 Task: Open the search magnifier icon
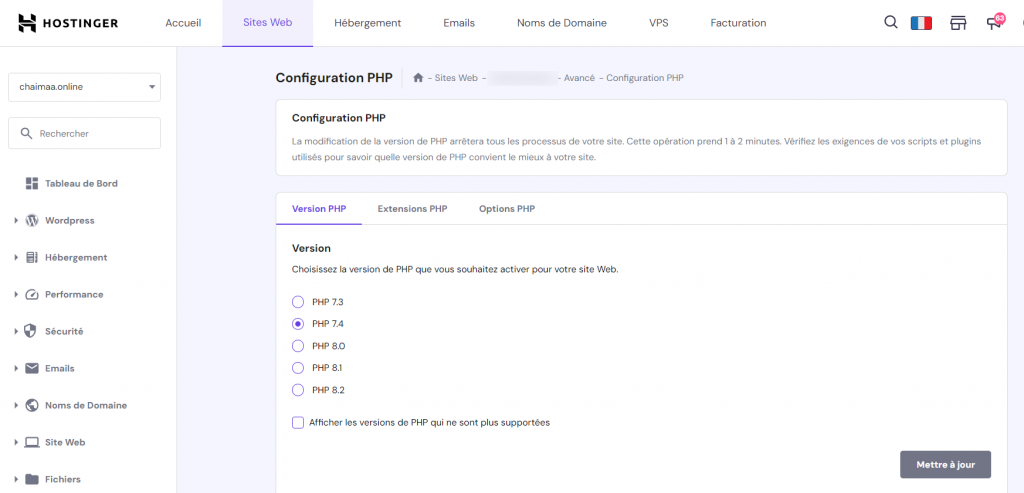click(891, 22)
